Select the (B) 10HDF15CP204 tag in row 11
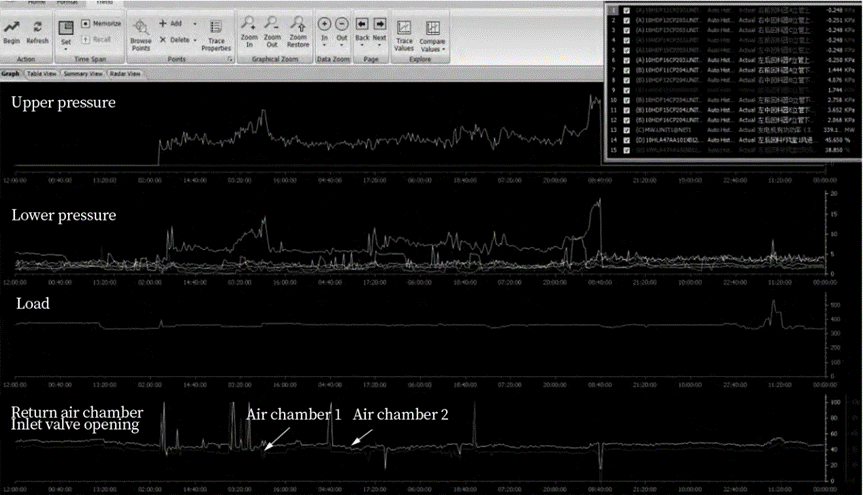 (x=668, y=110)
